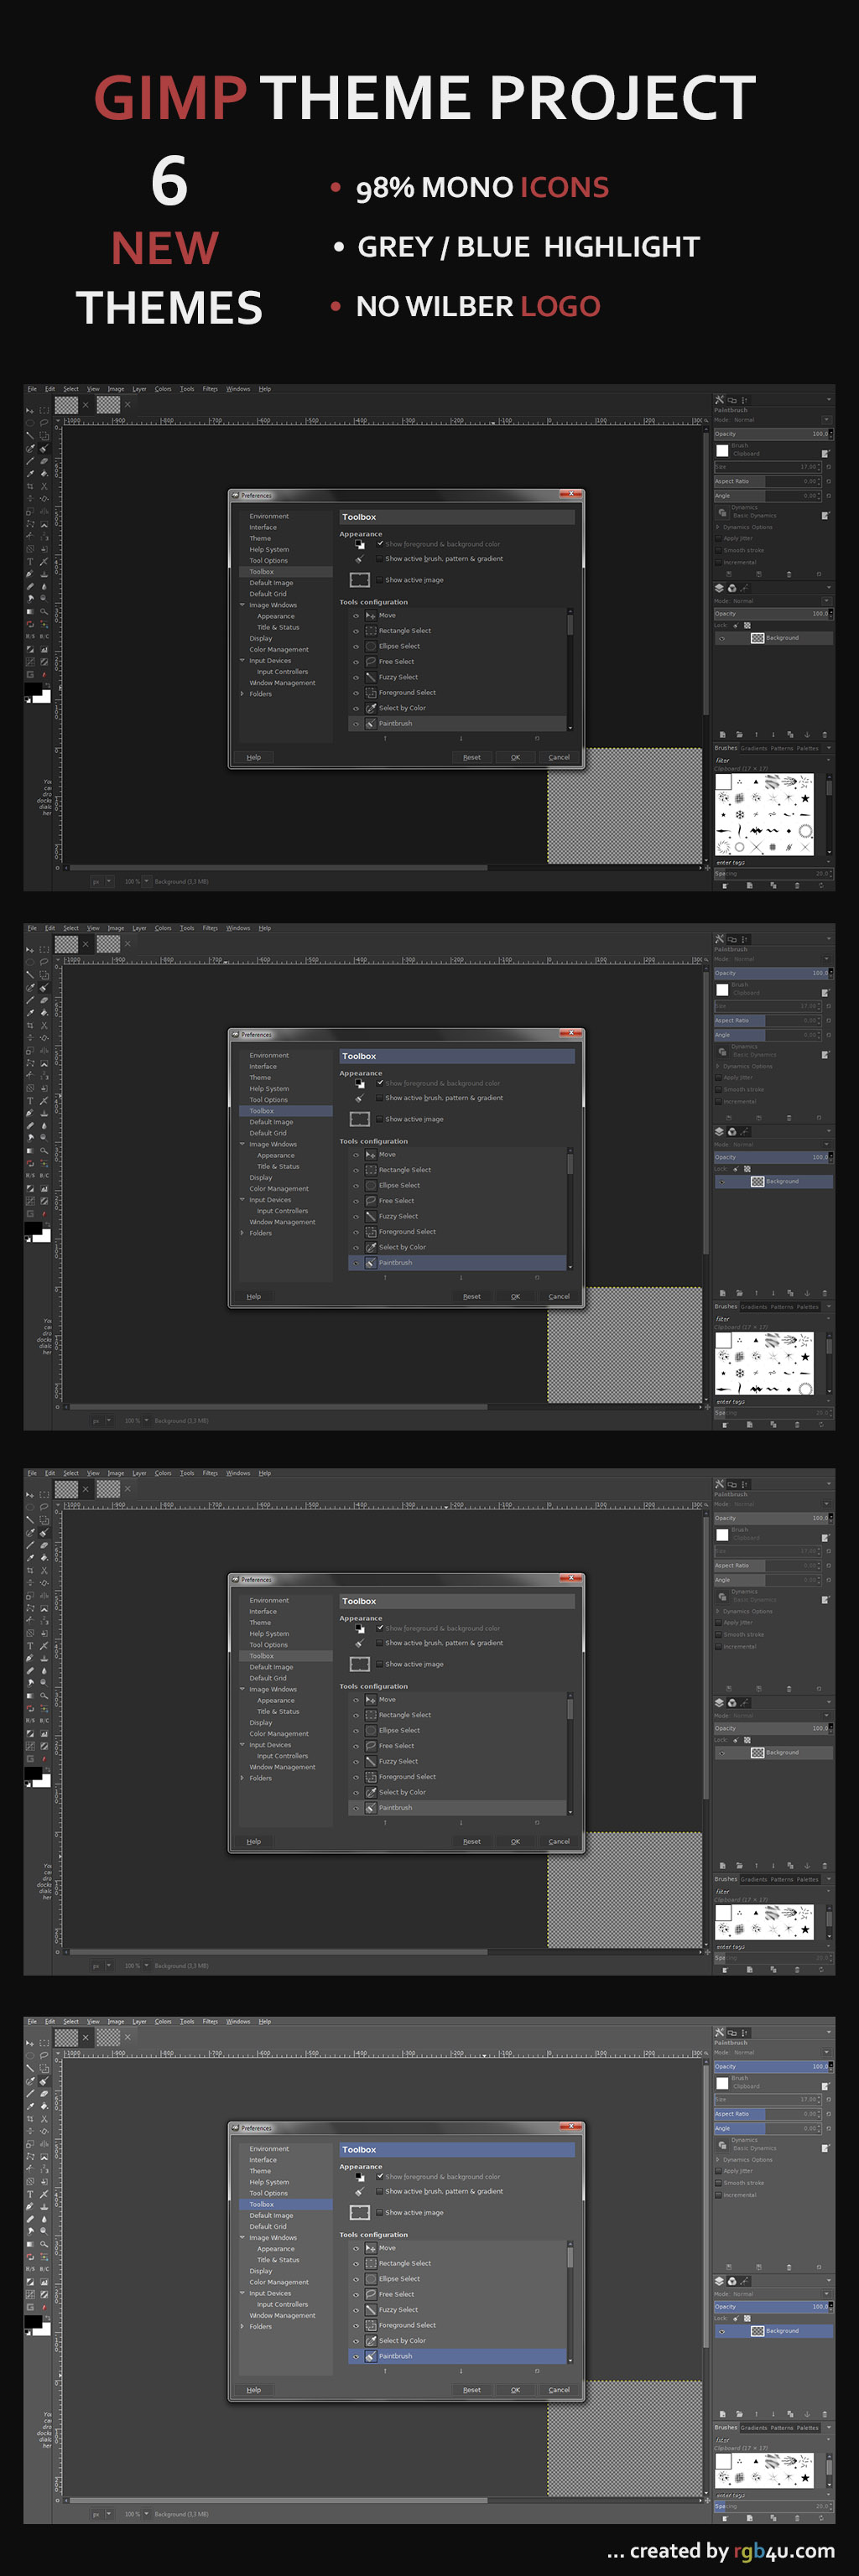This screenshot has width=859, height=2576.
Task: Select 'Color Management' in bottom Preferences category list
Action: point(279,2282)
